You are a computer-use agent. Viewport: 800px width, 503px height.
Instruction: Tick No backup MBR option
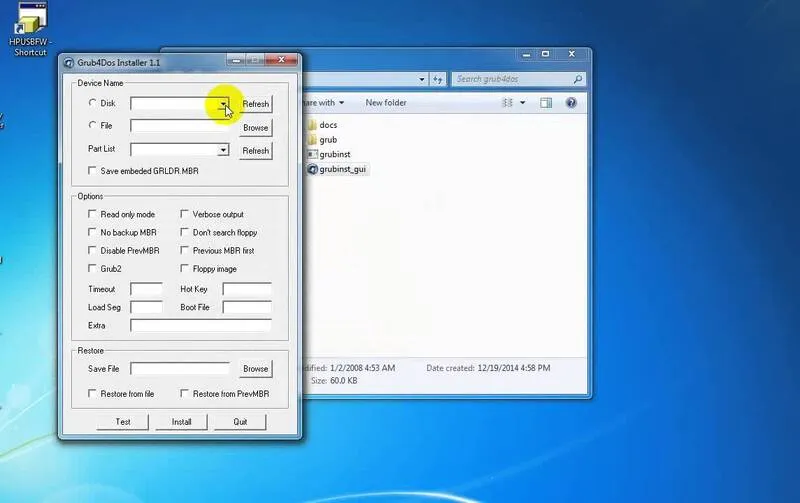point(92,232)
